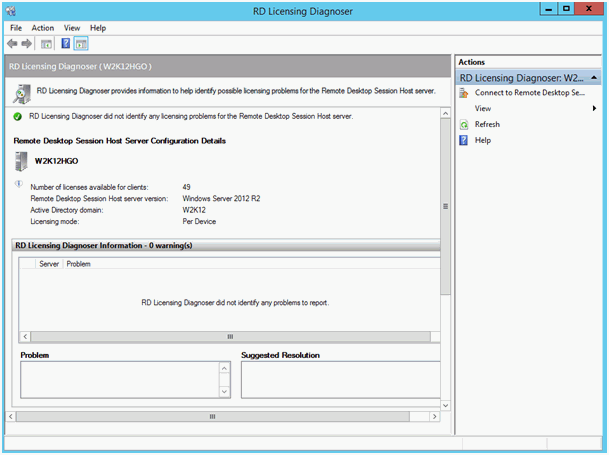609x455 pixels.
Task: Click the 'Active Directory domain' label
Action: pos(67,210)
